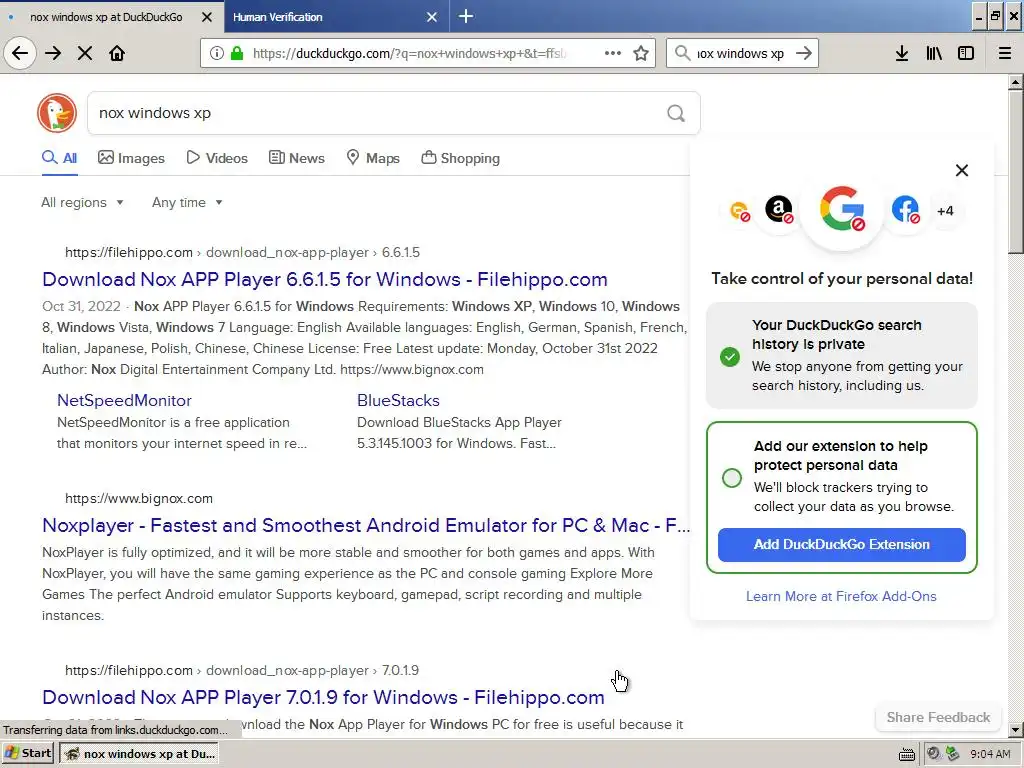Viewport: 1024px width, 768px height.
Task: Close the nox windows xp tab
Action: tap(207, 17)
